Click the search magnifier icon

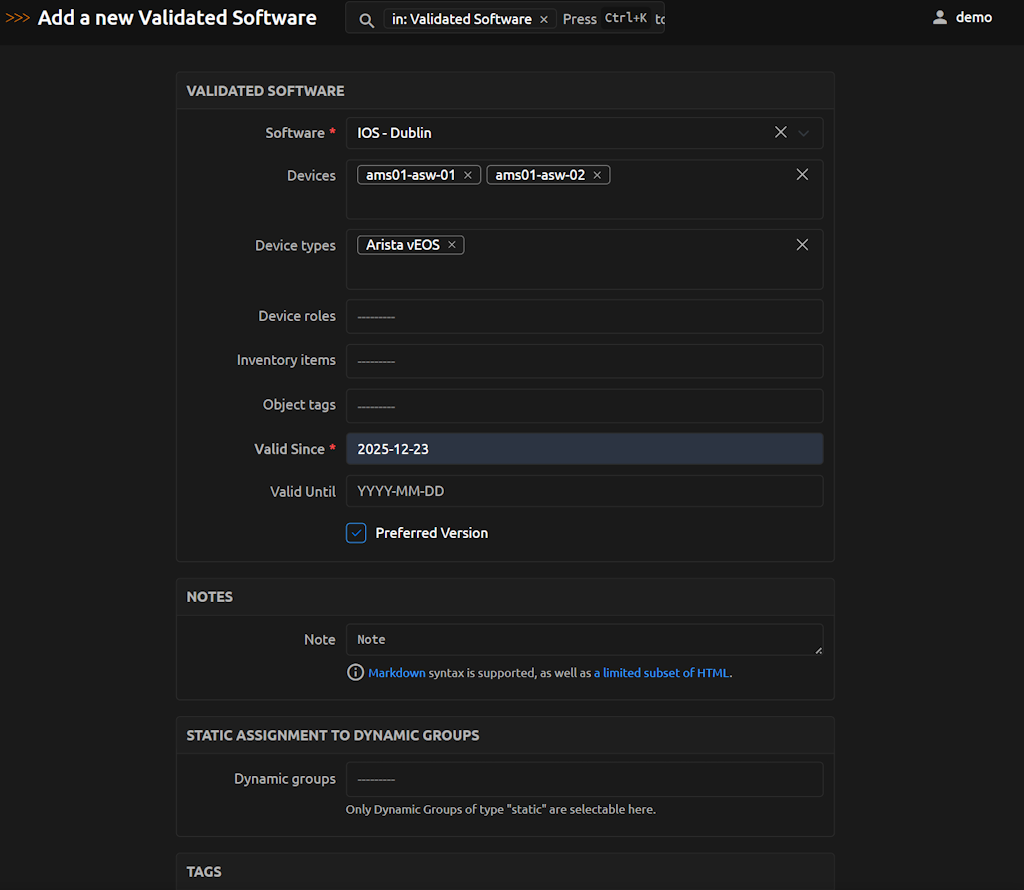tap(366, 20)
